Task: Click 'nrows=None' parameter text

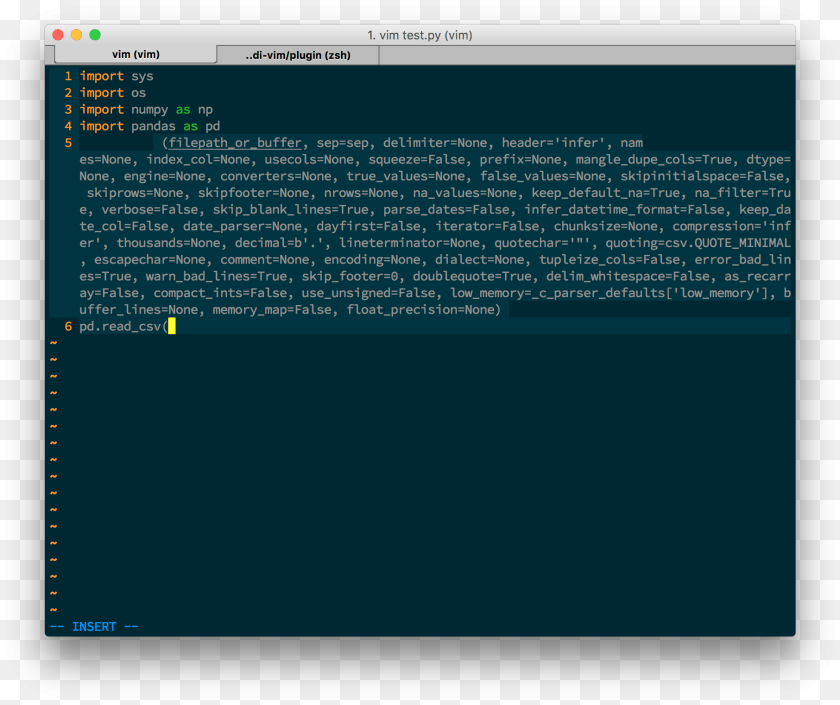Action: click(361, 193)
